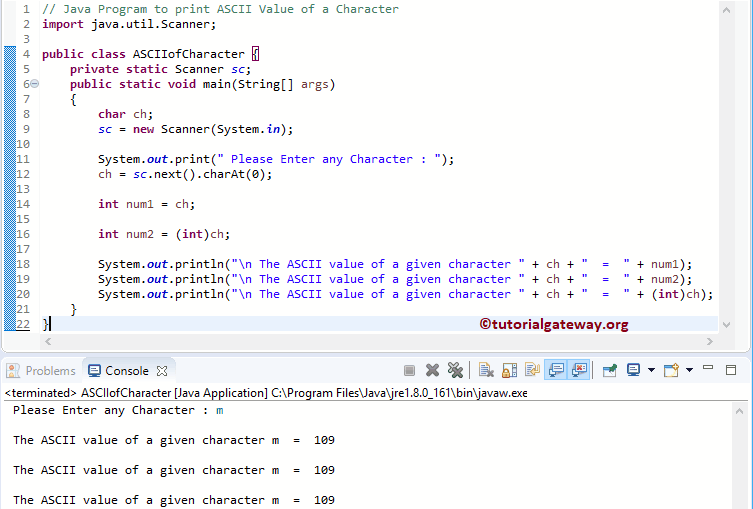Click 'num1' at end of line 18
Screen dimensions: 753x509
[x=665, y=264]
